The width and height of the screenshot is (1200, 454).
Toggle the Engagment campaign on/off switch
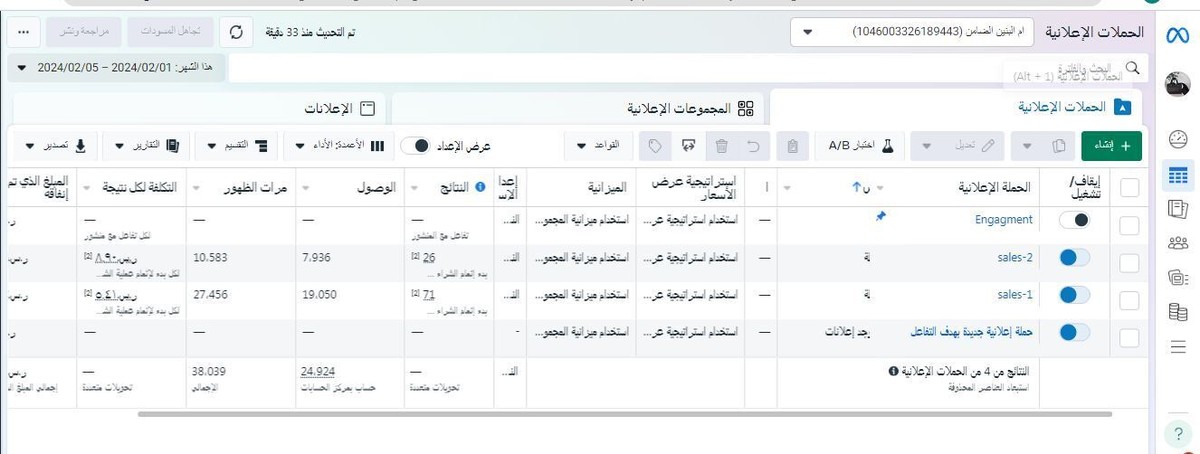tap(1074, 221)
